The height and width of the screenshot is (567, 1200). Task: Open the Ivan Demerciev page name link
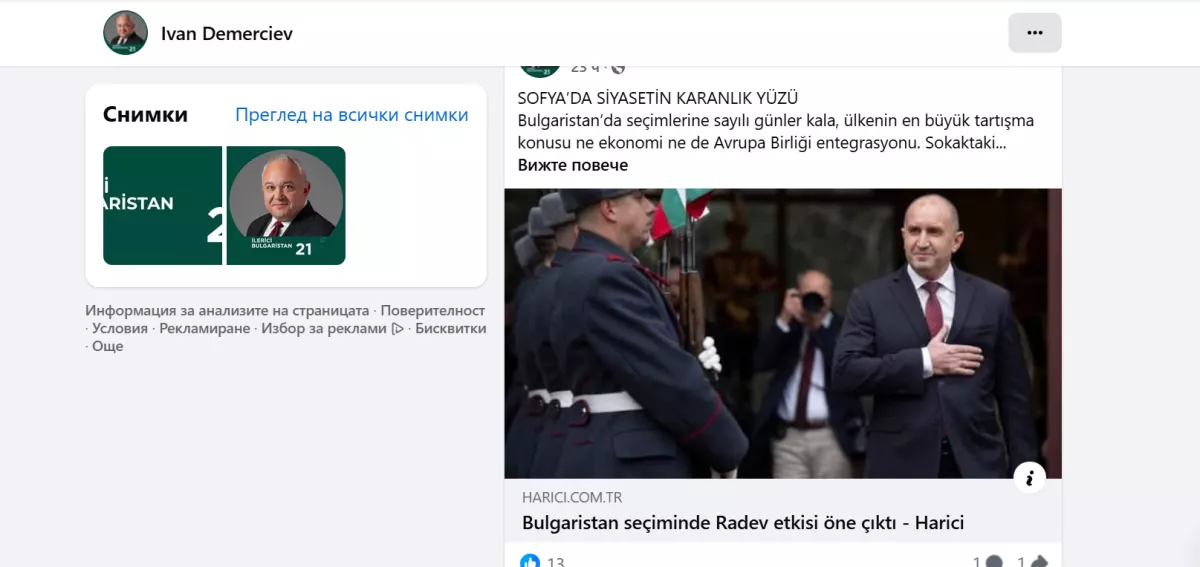click(x=226, y=34)
